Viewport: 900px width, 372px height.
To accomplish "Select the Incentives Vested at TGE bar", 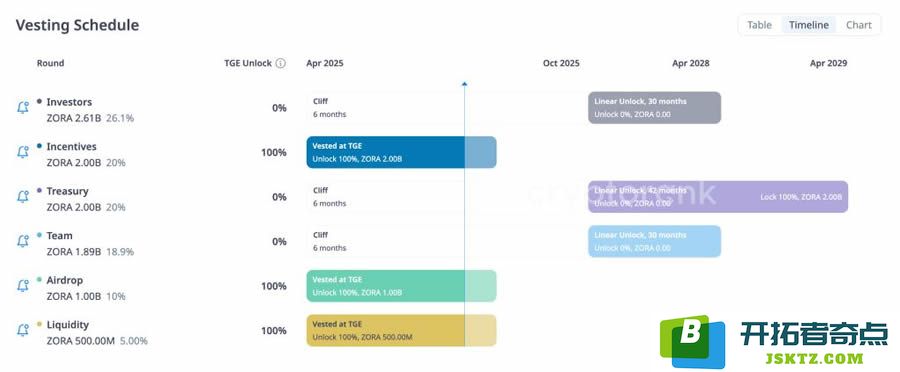I will point(401,152).
